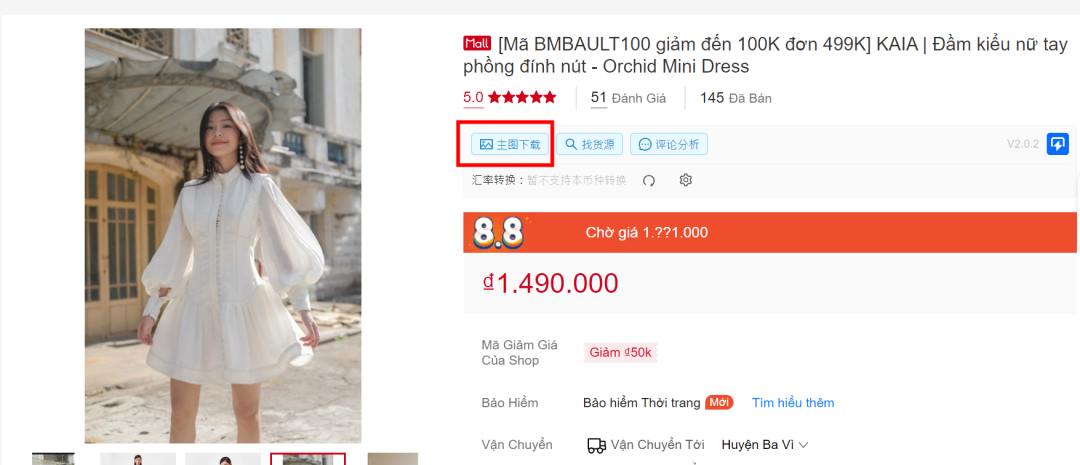Click the 5.0 rating score

point(473,97)
